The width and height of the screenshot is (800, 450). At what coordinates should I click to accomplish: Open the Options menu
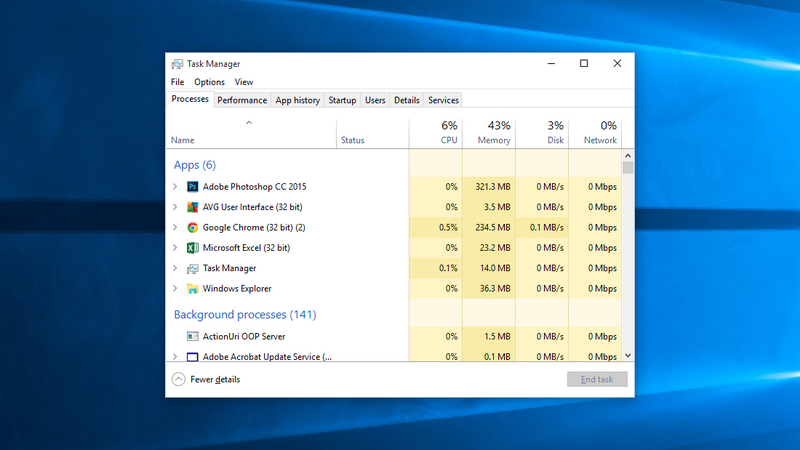(209, 82)
